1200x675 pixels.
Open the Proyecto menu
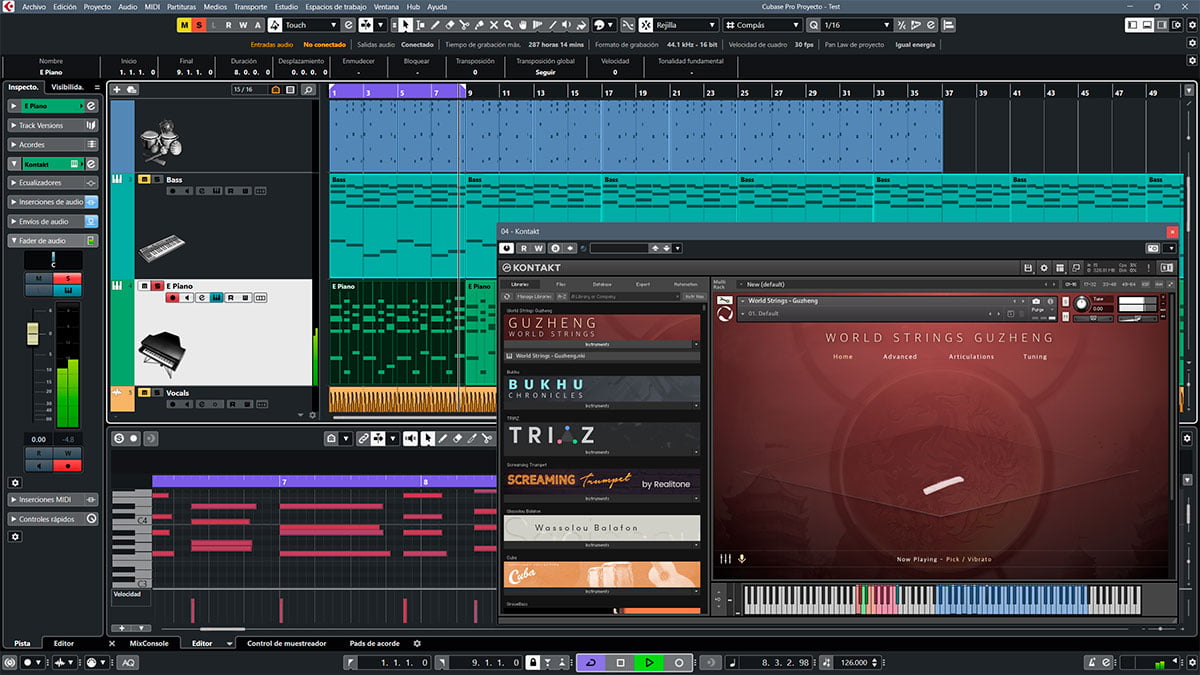point(97,6)
